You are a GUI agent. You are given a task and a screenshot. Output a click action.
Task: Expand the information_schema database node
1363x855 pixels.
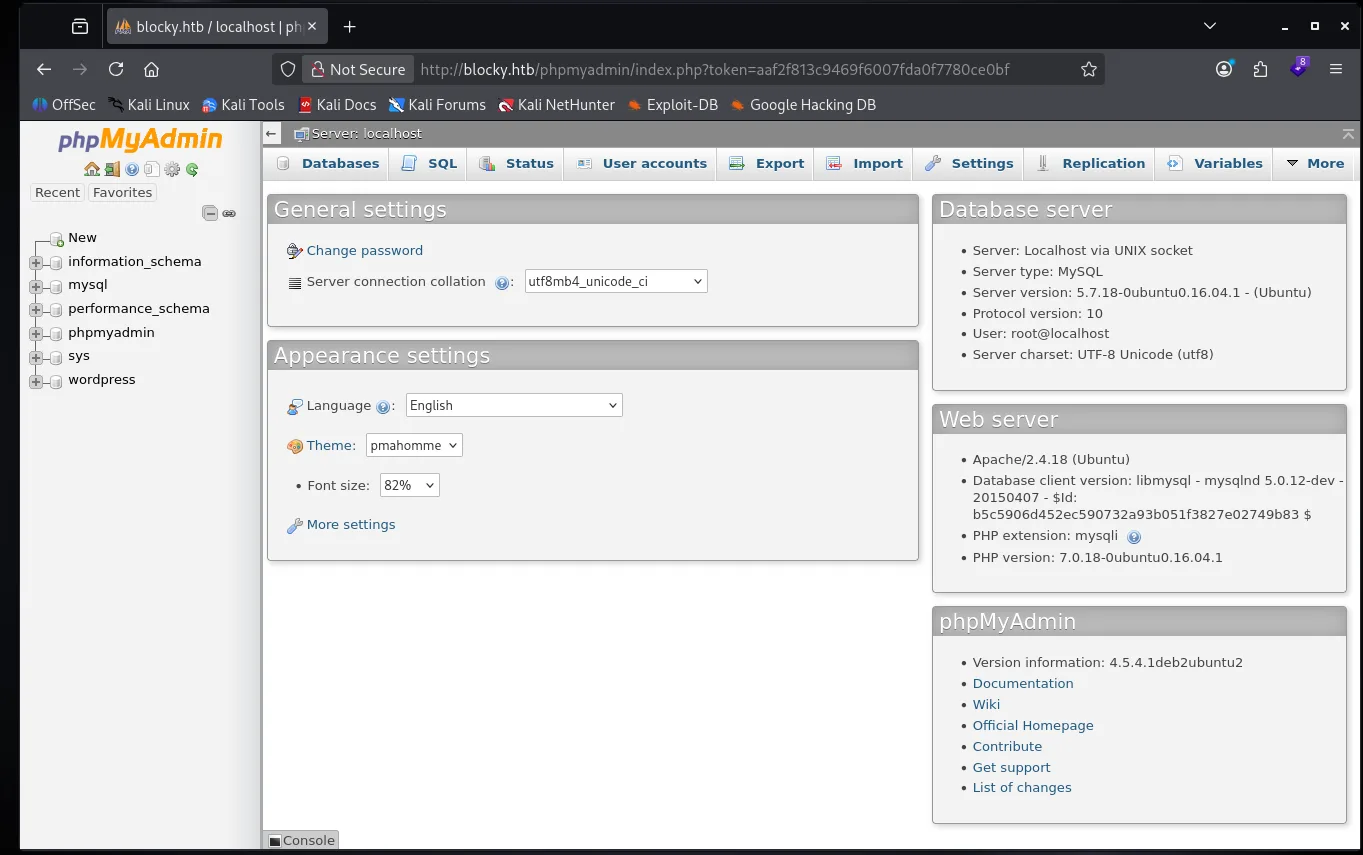[37, 263]
